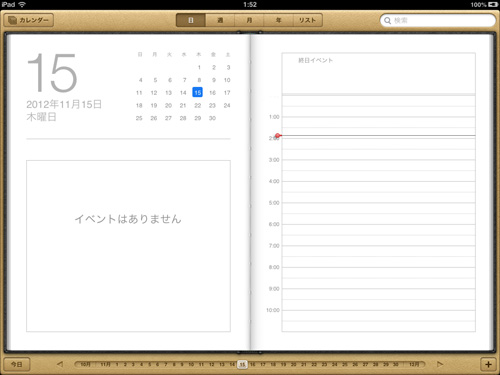
Task: Tap the イベントはありません empty events text
Action: [x=128, y=219]
